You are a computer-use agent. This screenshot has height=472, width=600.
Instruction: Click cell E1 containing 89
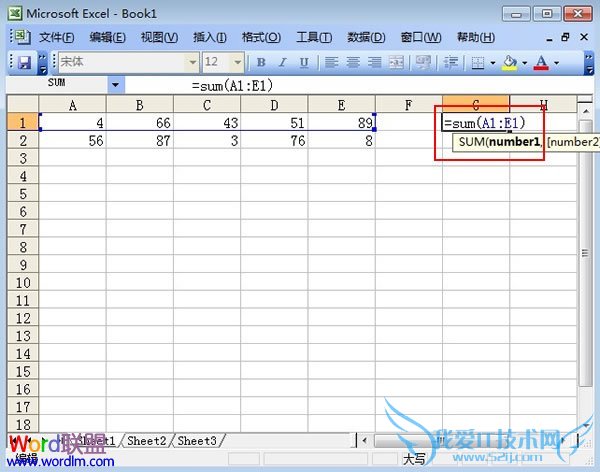point(341,122)
